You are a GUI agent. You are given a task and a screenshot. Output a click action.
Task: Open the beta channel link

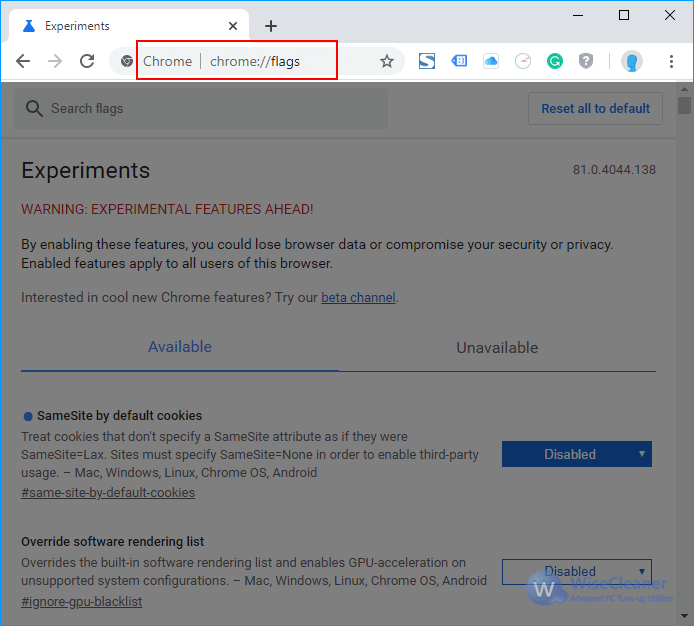tap(358, 298)
